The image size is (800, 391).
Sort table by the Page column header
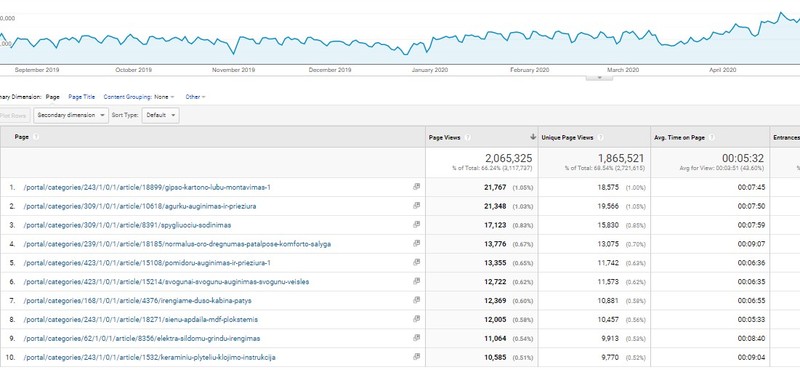point(22,137)
